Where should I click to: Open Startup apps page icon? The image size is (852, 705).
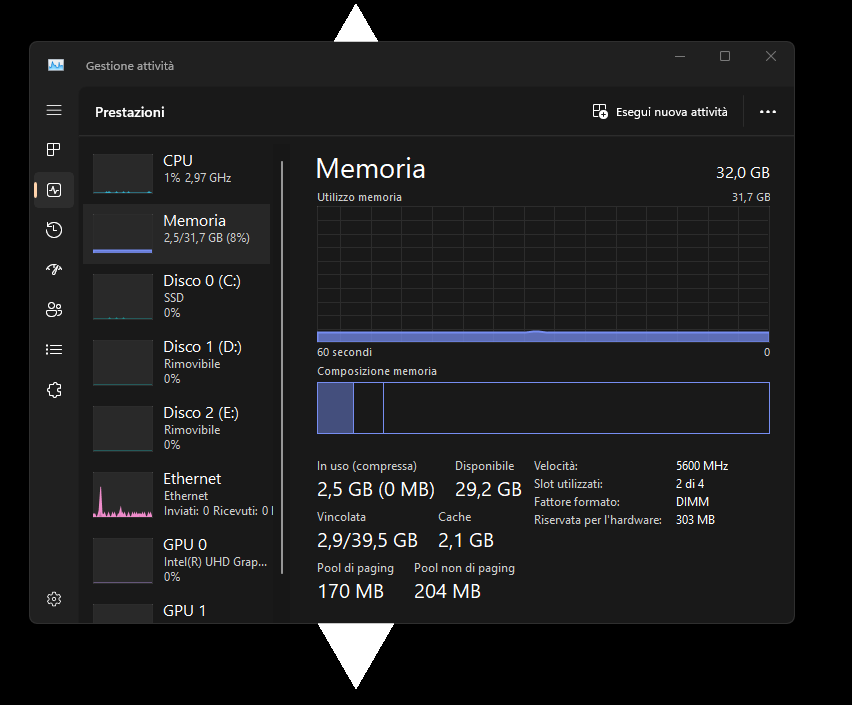[x=54, y=270]
